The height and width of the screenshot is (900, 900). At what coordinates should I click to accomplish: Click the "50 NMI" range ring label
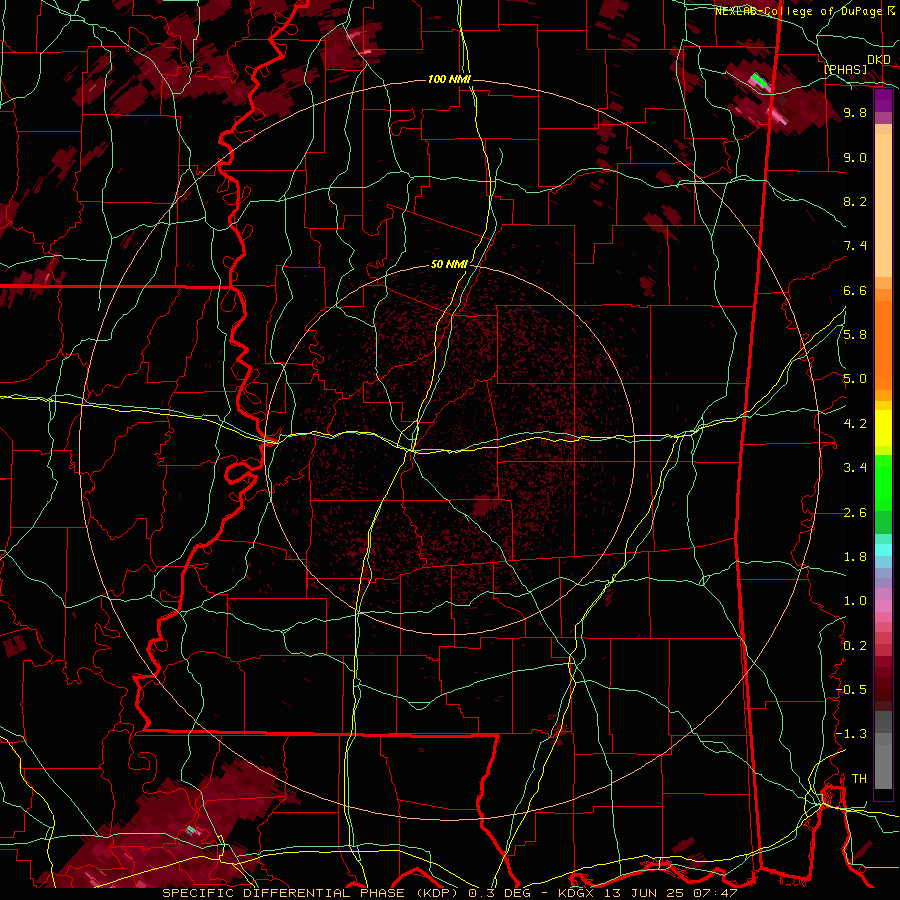pyautogui.click(x=449, y=265)
